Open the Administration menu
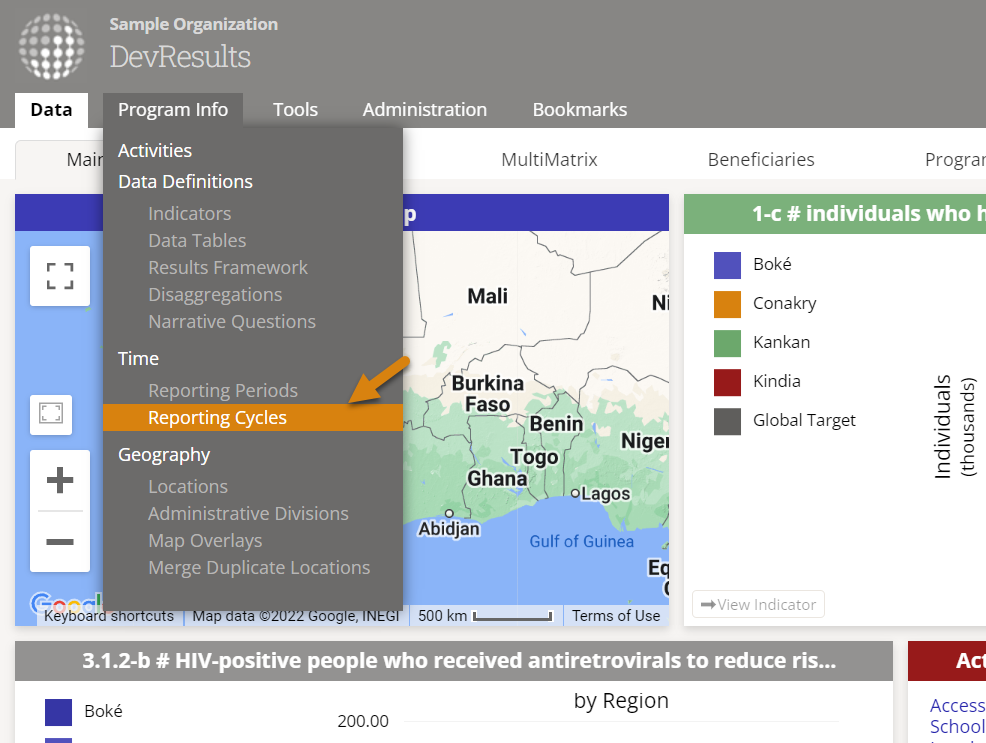 [x=424, y=110]
